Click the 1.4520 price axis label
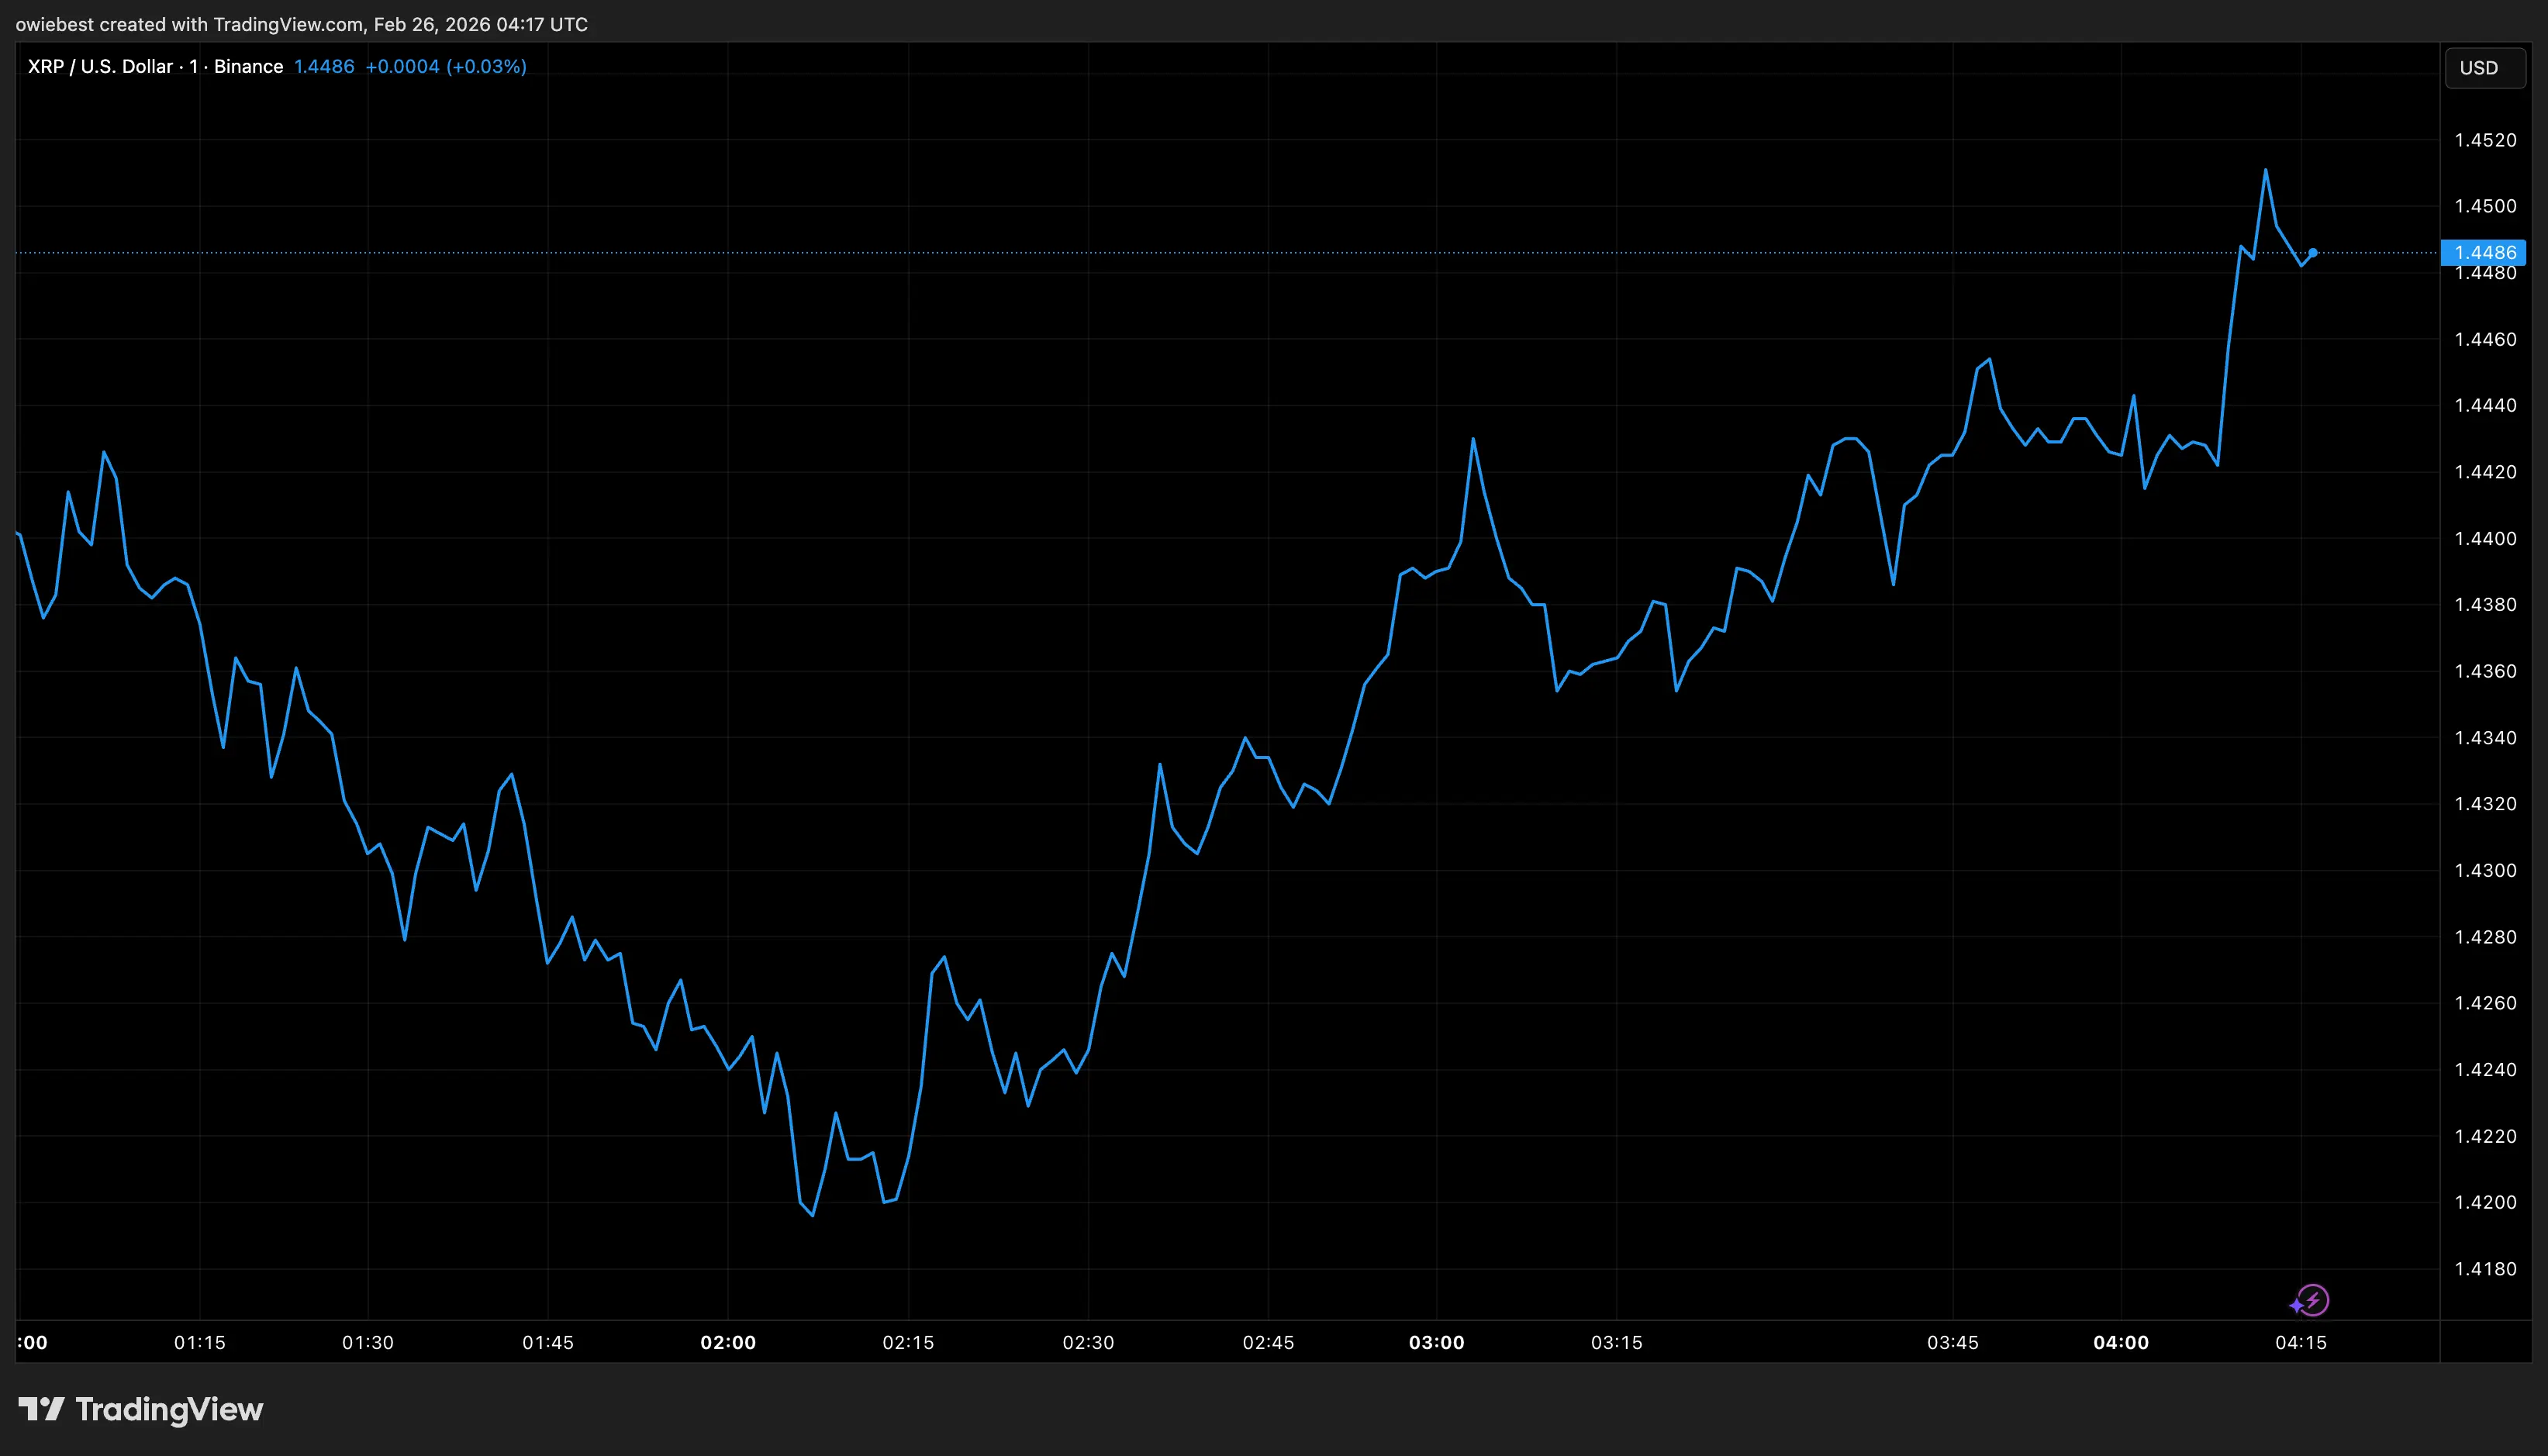Viewport: 2548px width, 1456px height. coord(2485,140)
